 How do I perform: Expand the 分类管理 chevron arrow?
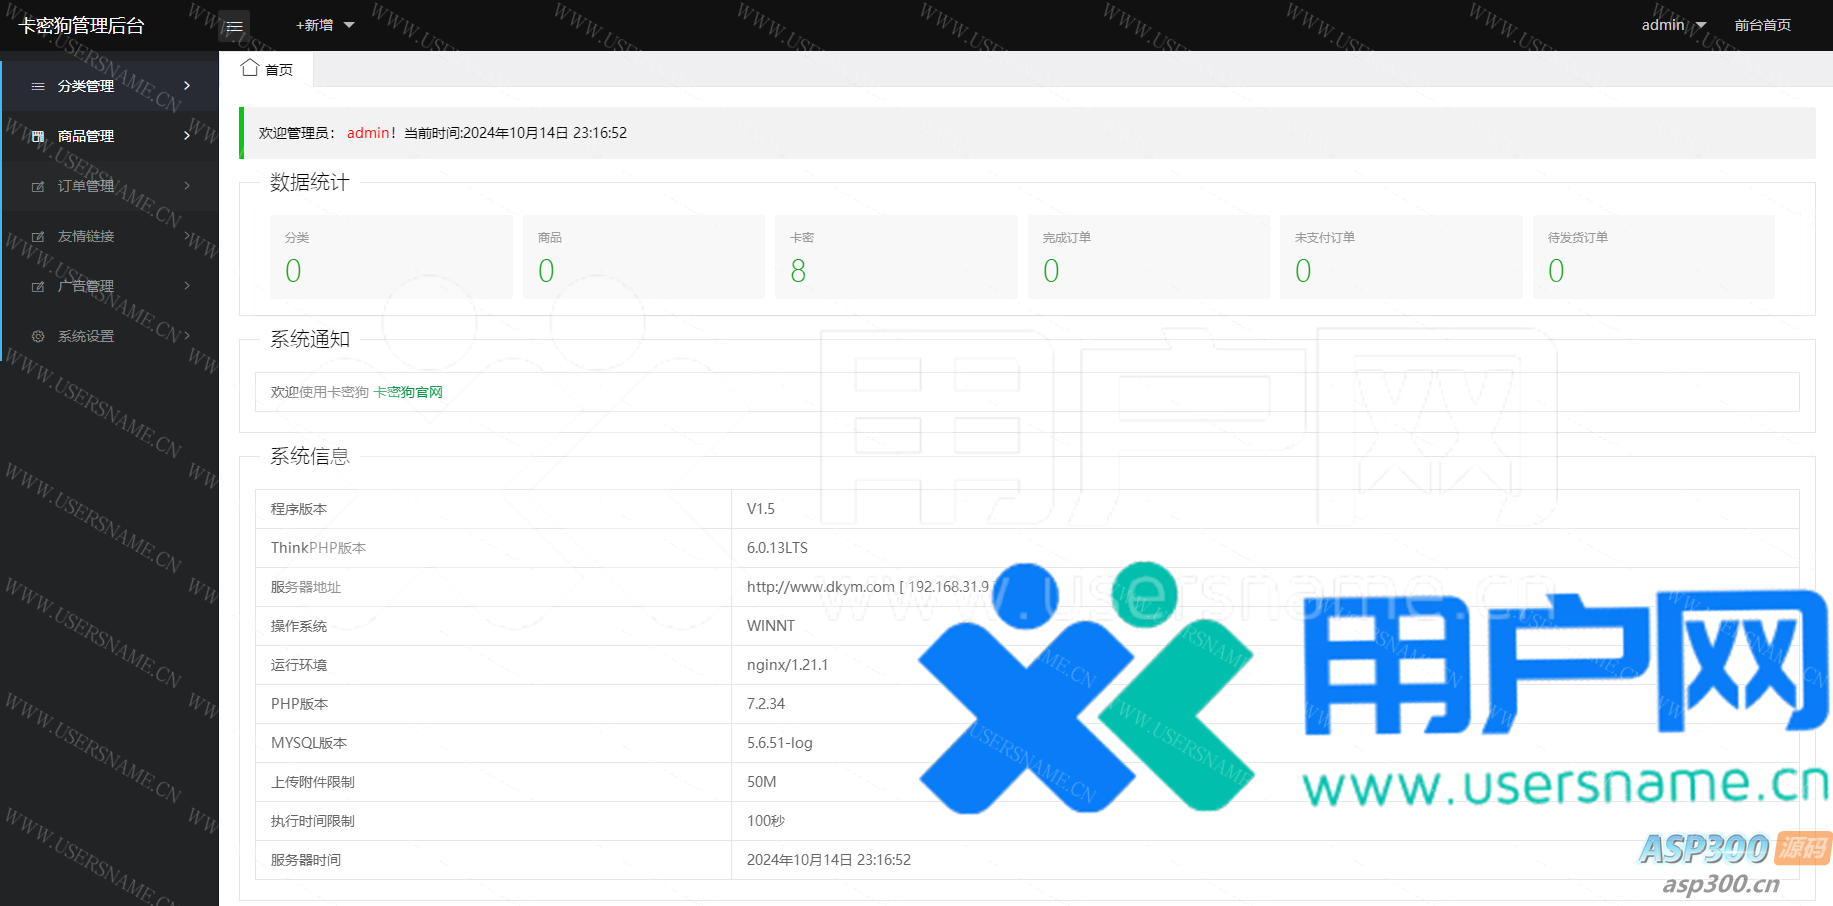(187, 86)
